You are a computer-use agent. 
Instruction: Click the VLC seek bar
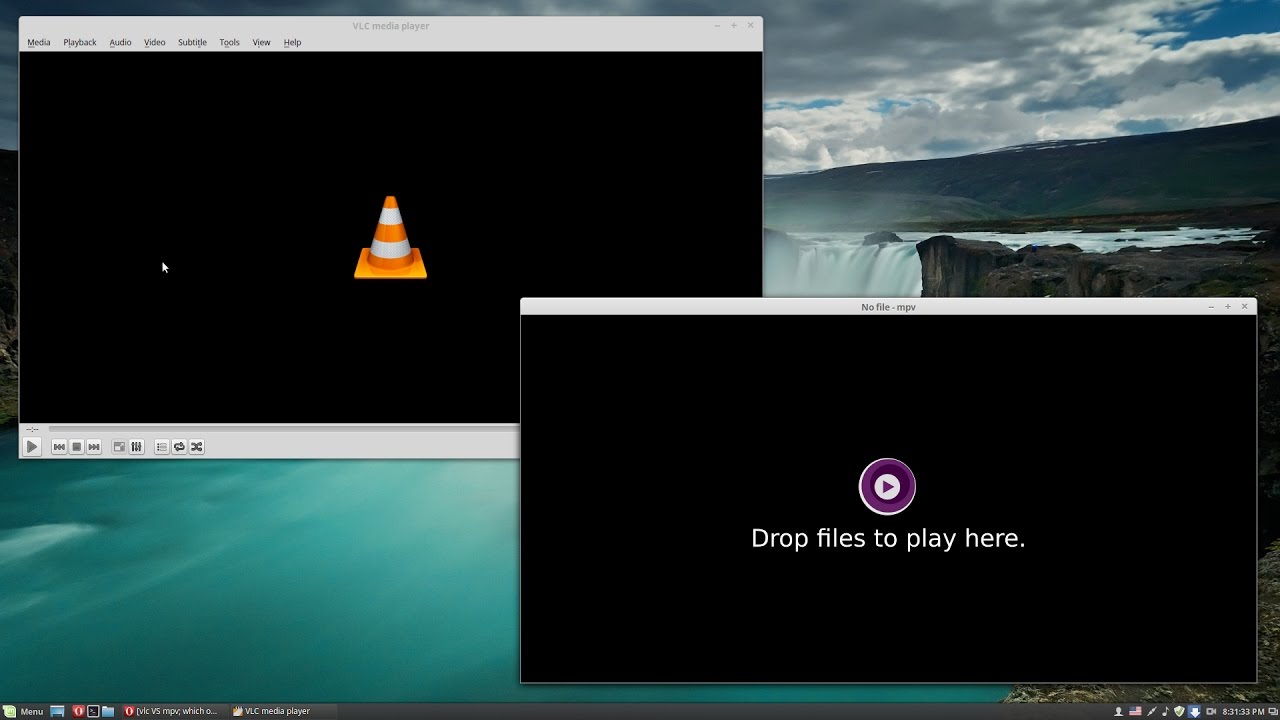[284, 429]
